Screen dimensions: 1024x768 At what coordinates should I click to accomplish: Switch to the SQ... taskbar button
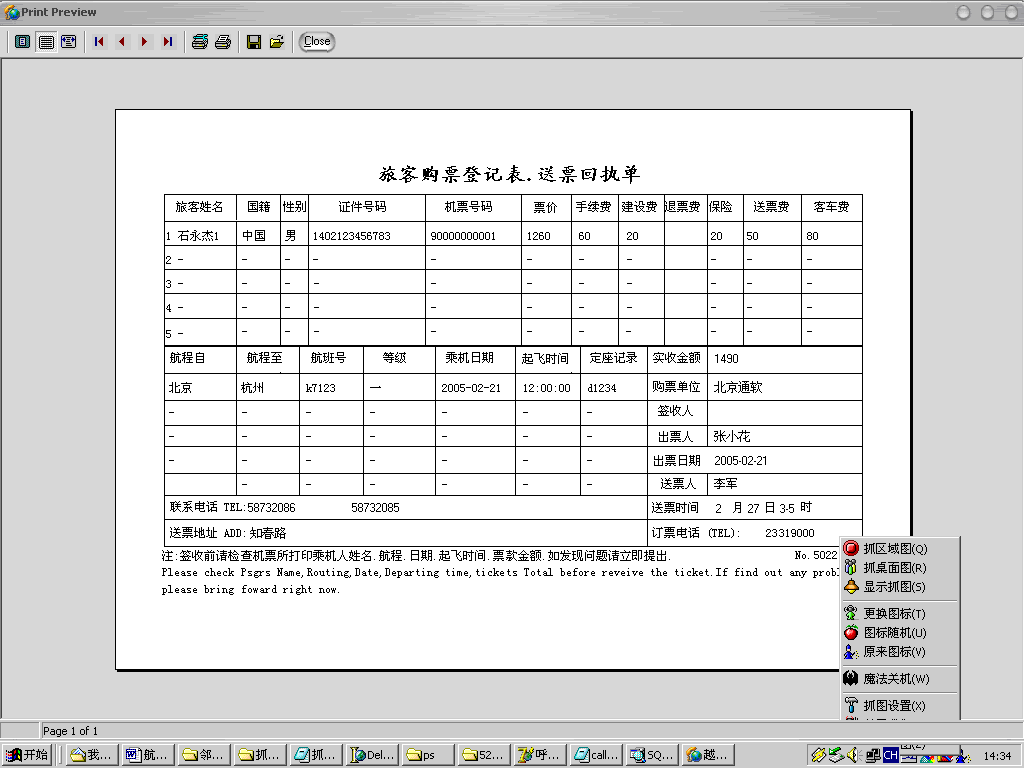[x=653, y=755]
